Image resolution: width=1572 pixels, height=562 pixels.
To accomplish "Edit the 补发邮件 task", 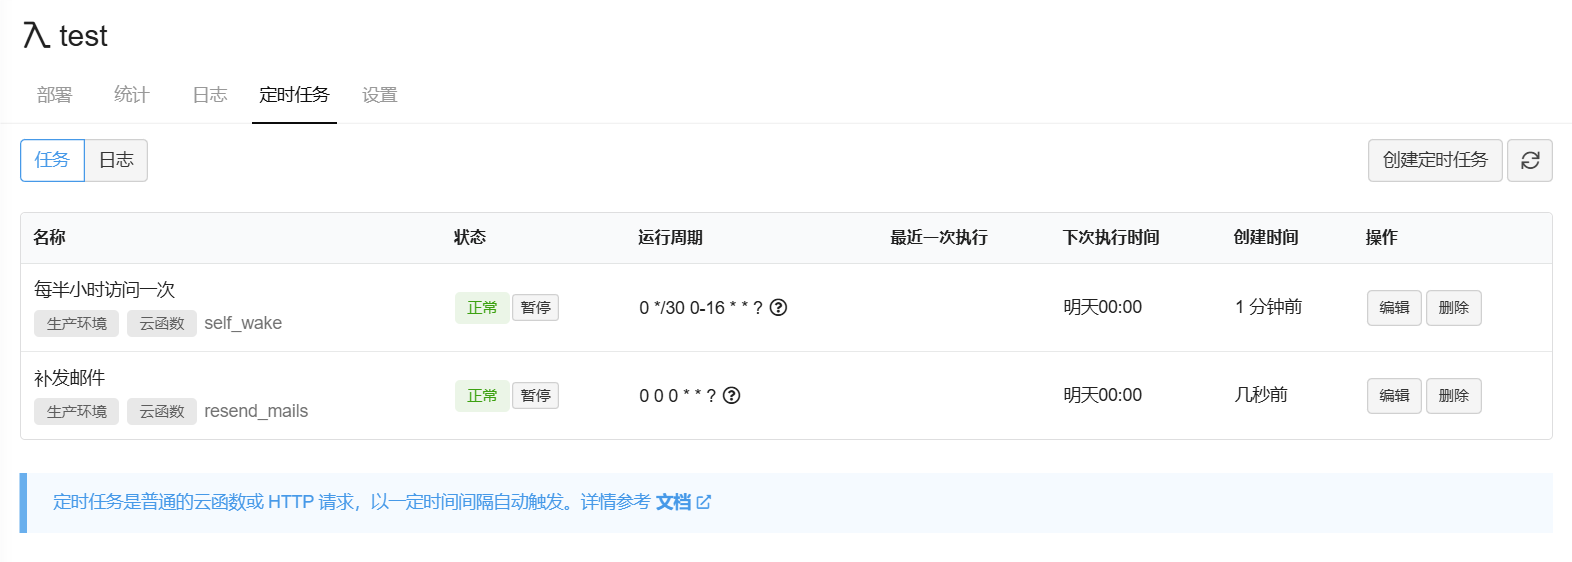I will click(1394, 395).
